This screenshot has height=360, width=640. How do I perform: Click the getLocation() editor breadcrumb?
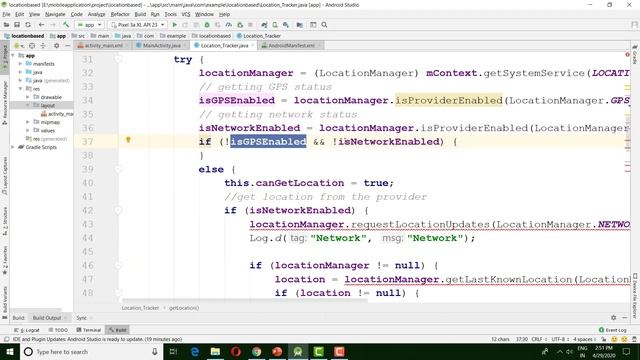tap(184, 308)
